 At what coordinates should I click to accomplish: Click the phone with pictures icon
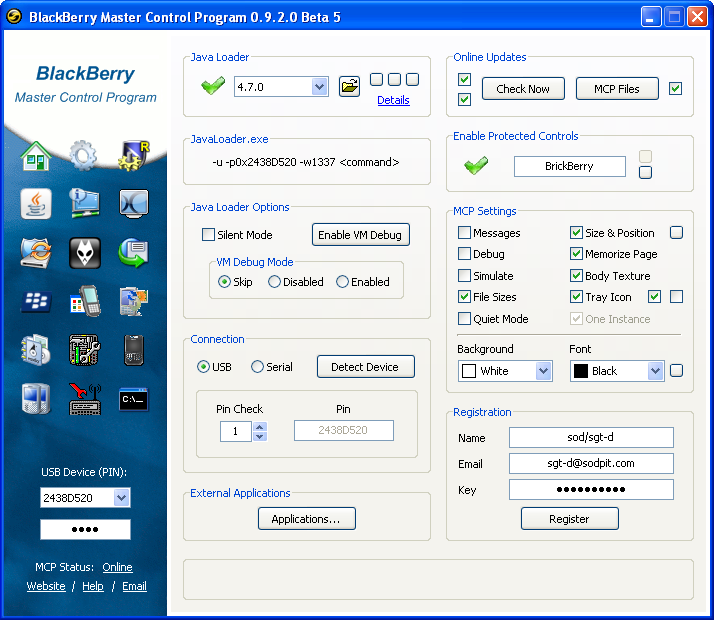133,301
